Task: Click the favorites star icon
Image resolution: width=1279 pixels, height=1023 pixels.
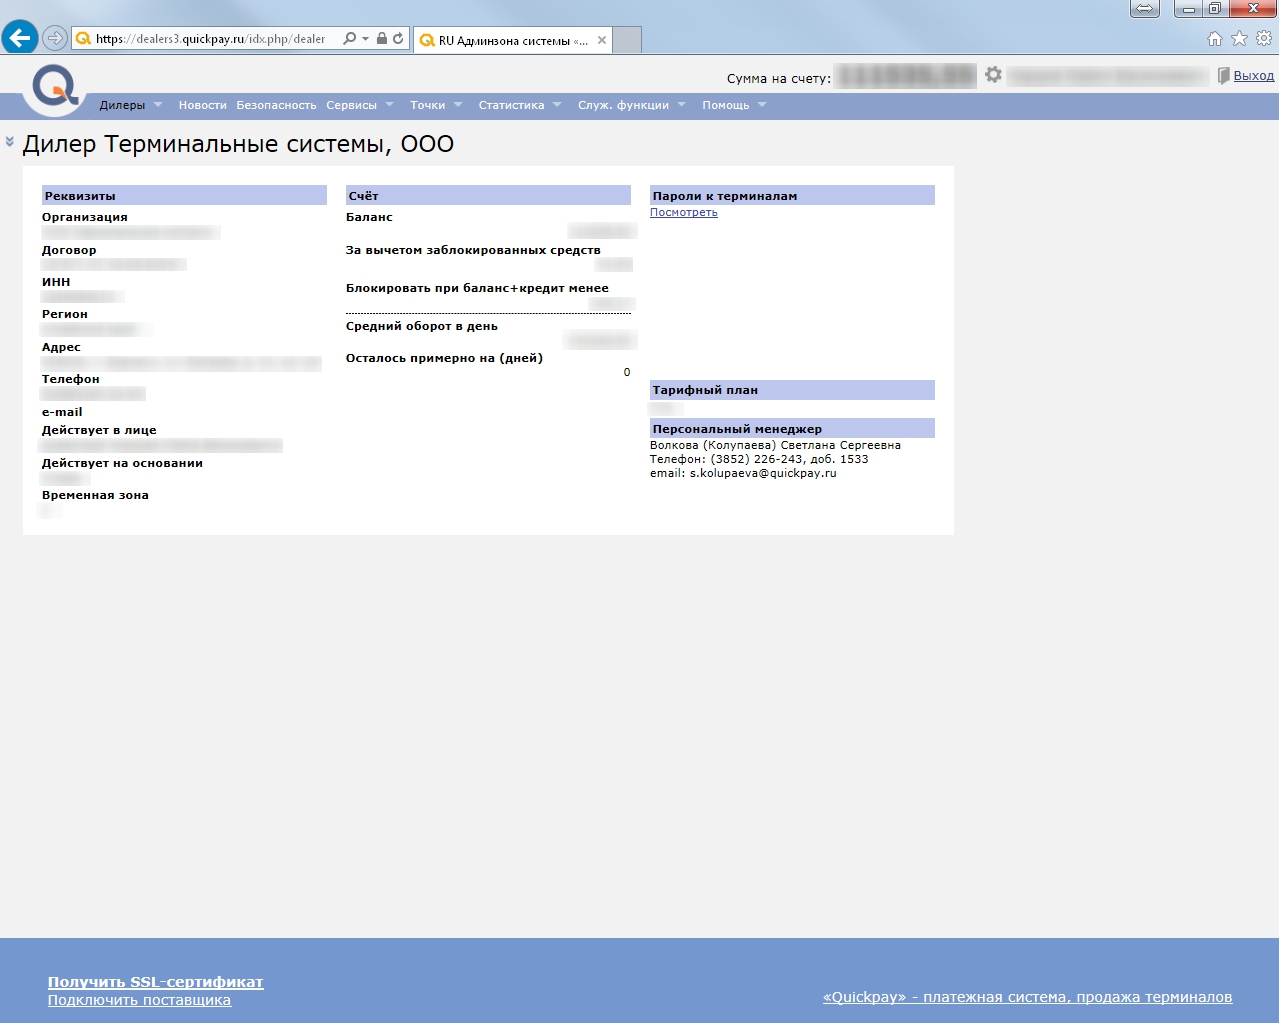Action: [x=1239, y=39]
